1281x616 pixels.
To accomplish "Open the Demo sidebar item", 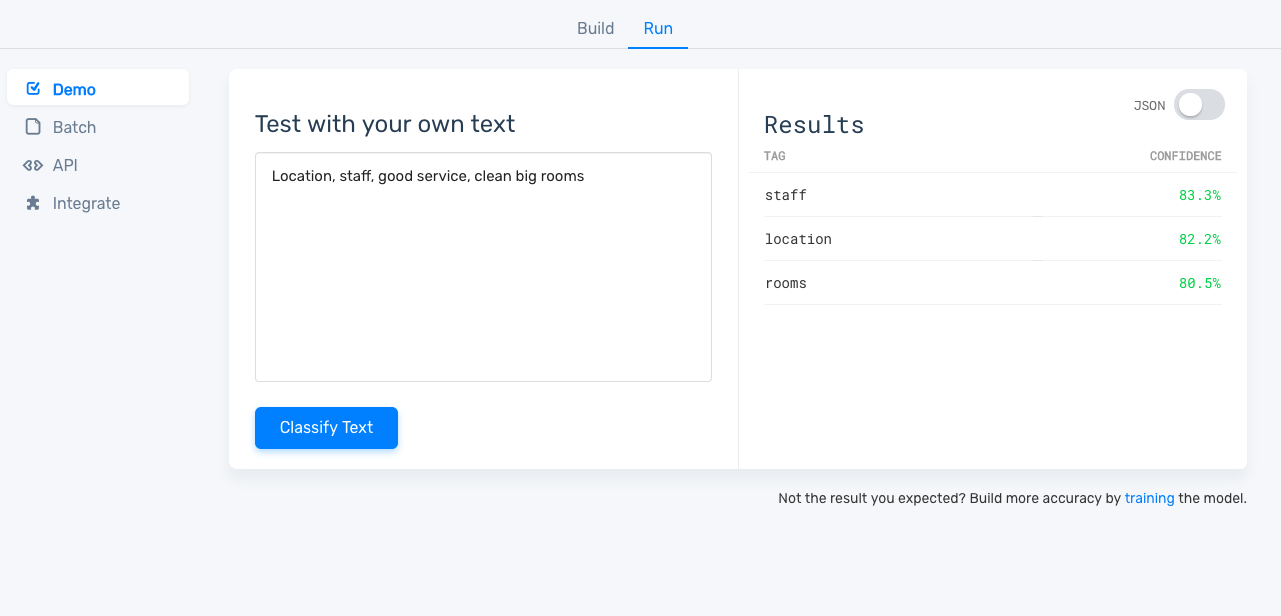I will click(74, 89).
